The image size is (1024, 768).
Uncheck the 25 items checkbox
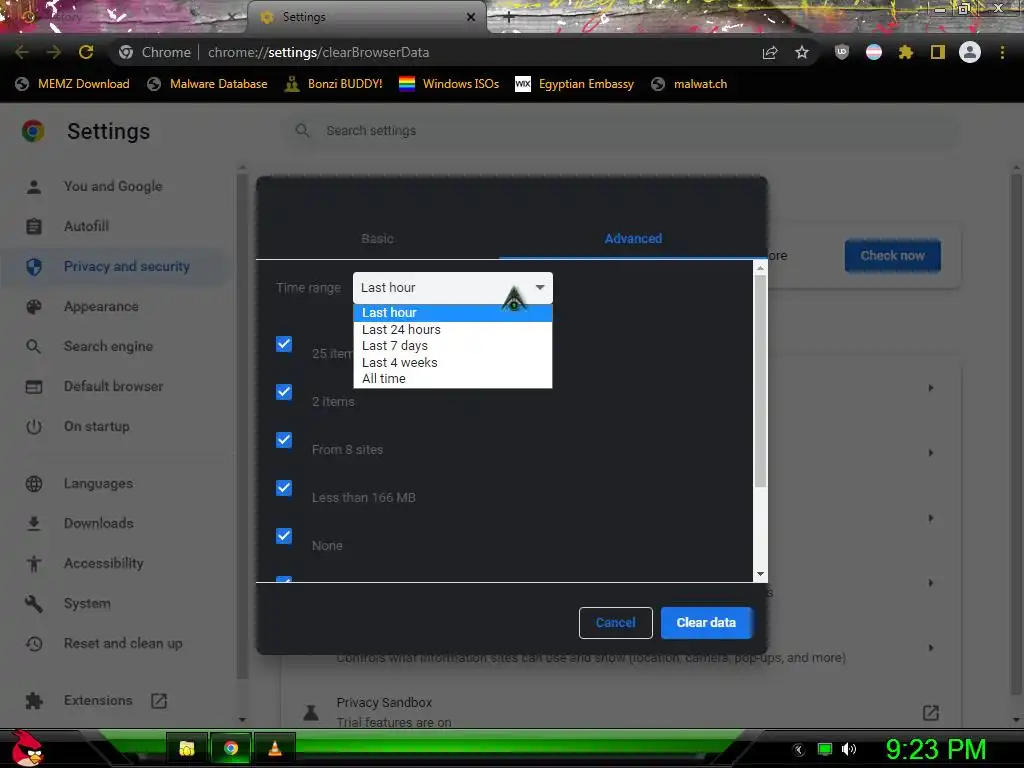click(283, 344)
